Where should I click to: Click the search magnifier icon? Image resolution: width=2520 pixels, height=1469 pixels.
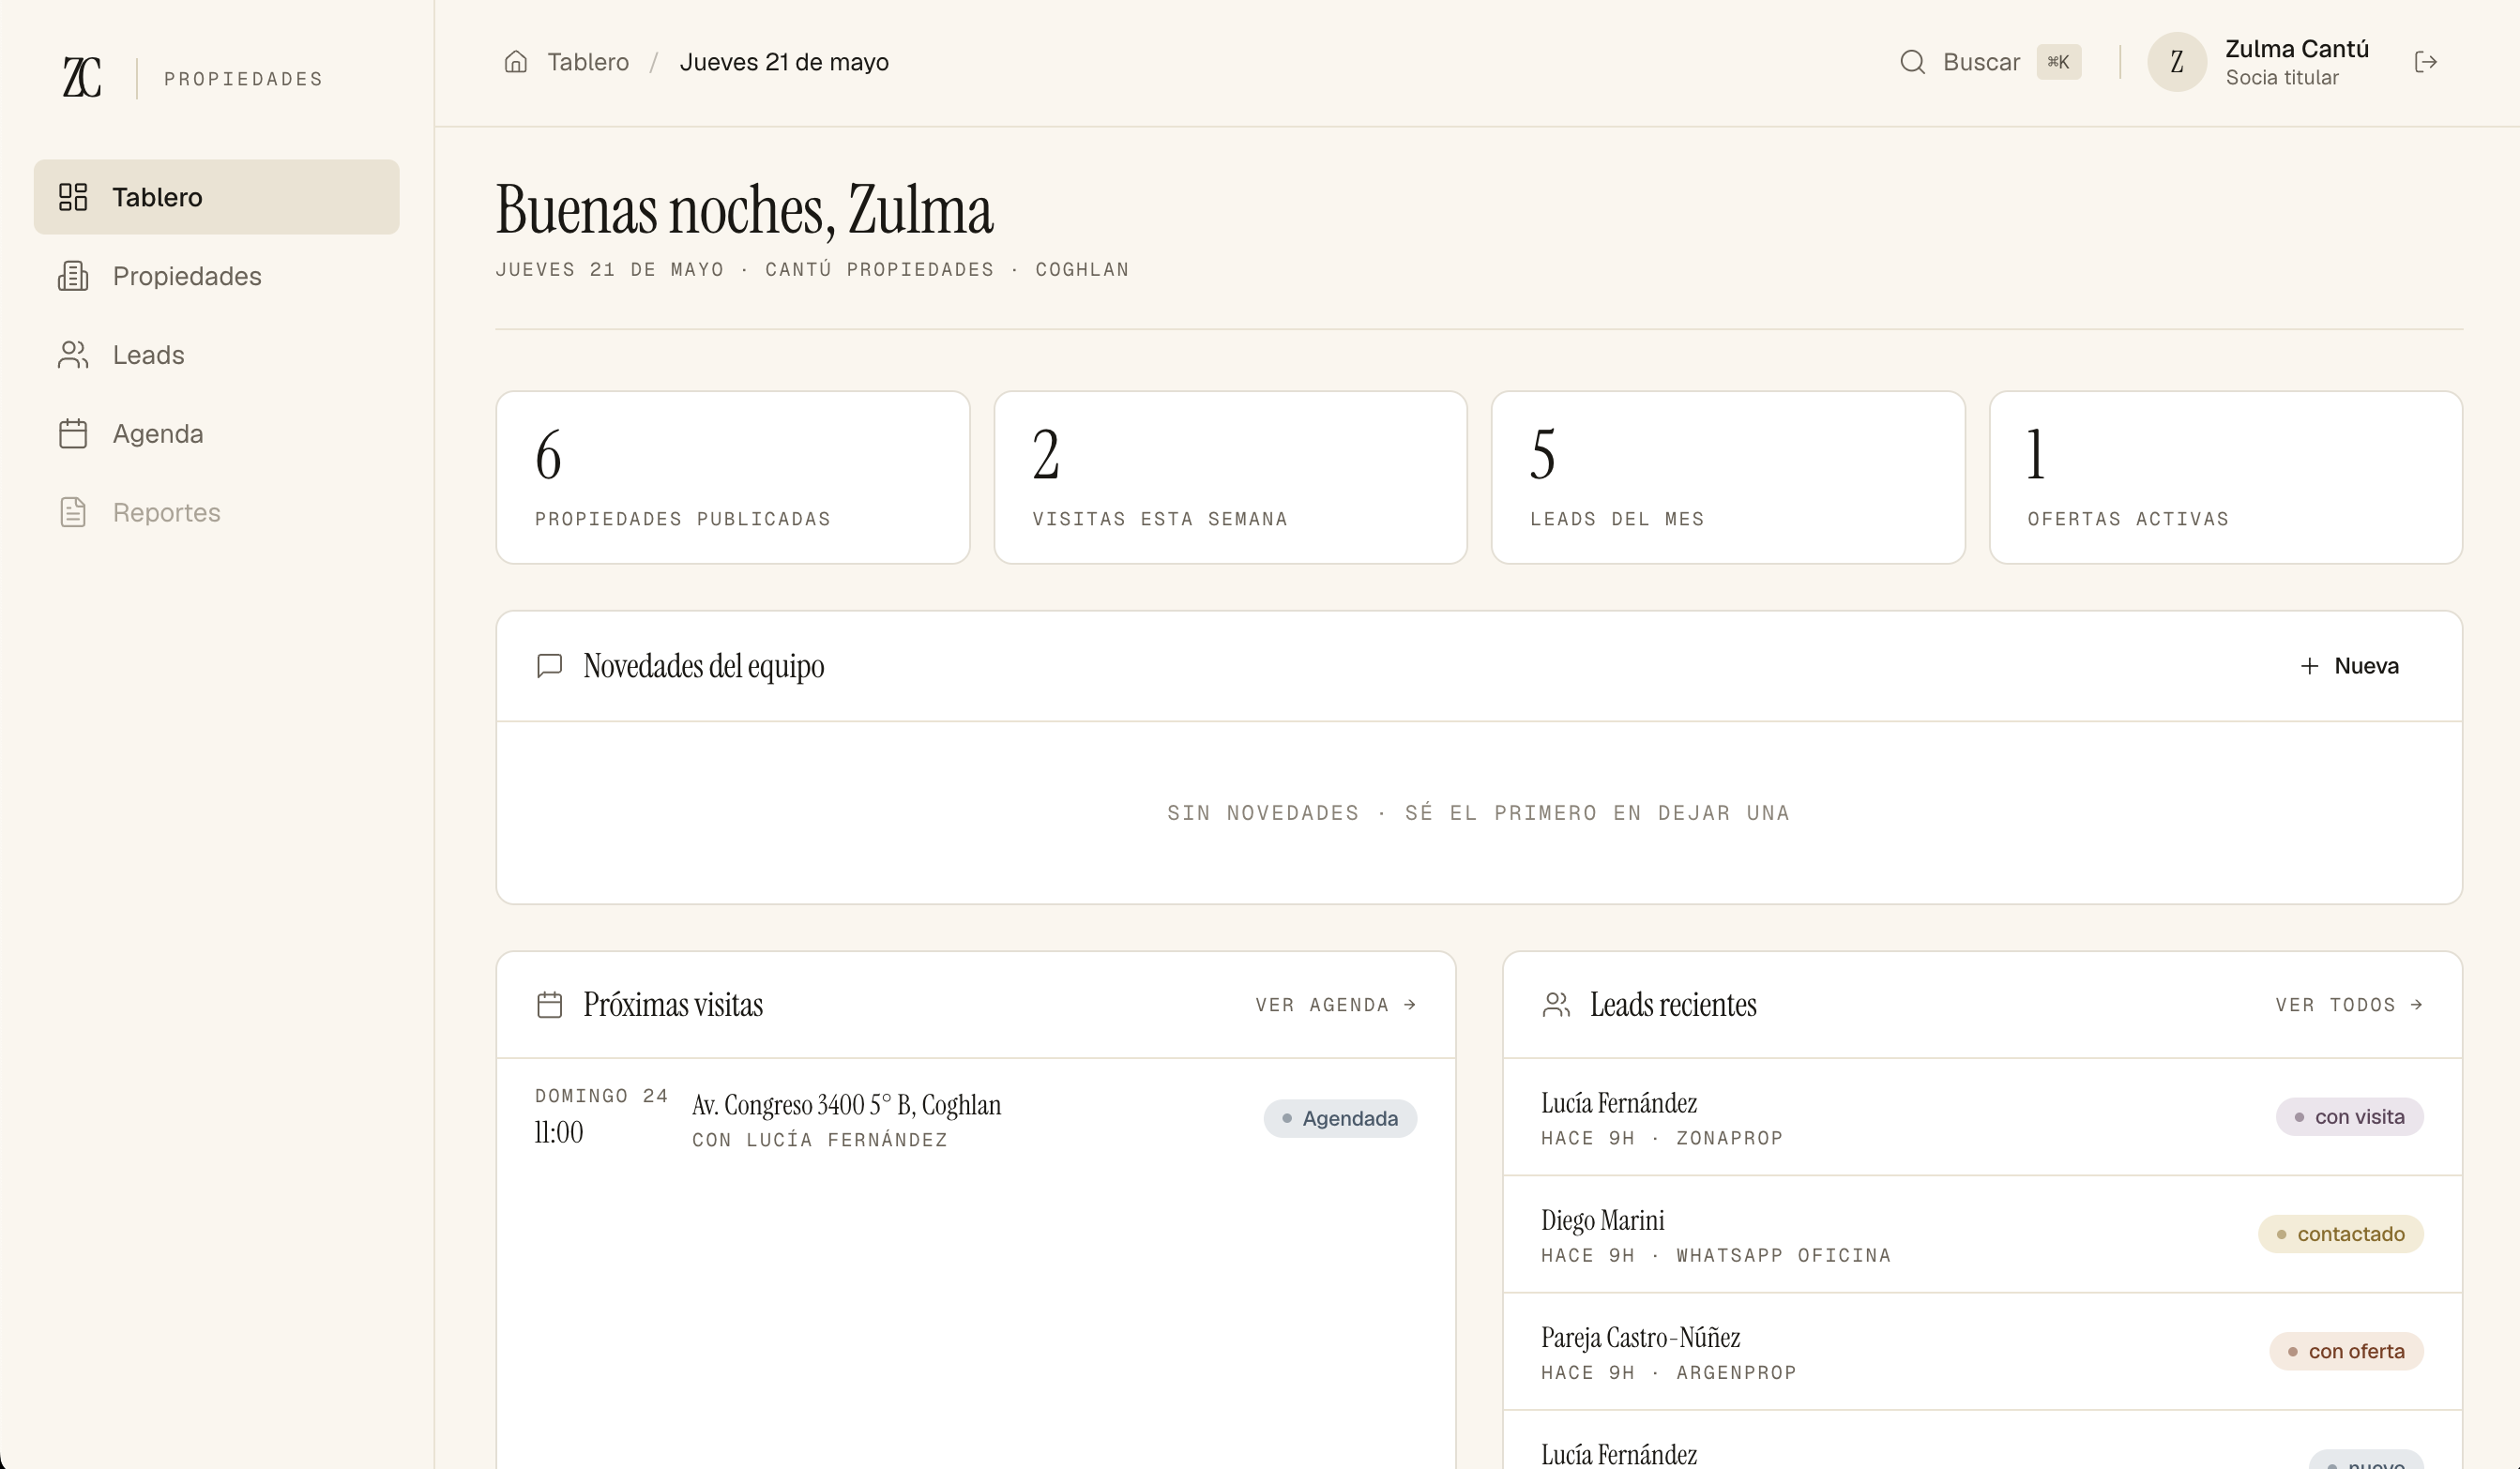click(x=1912, y=62)
